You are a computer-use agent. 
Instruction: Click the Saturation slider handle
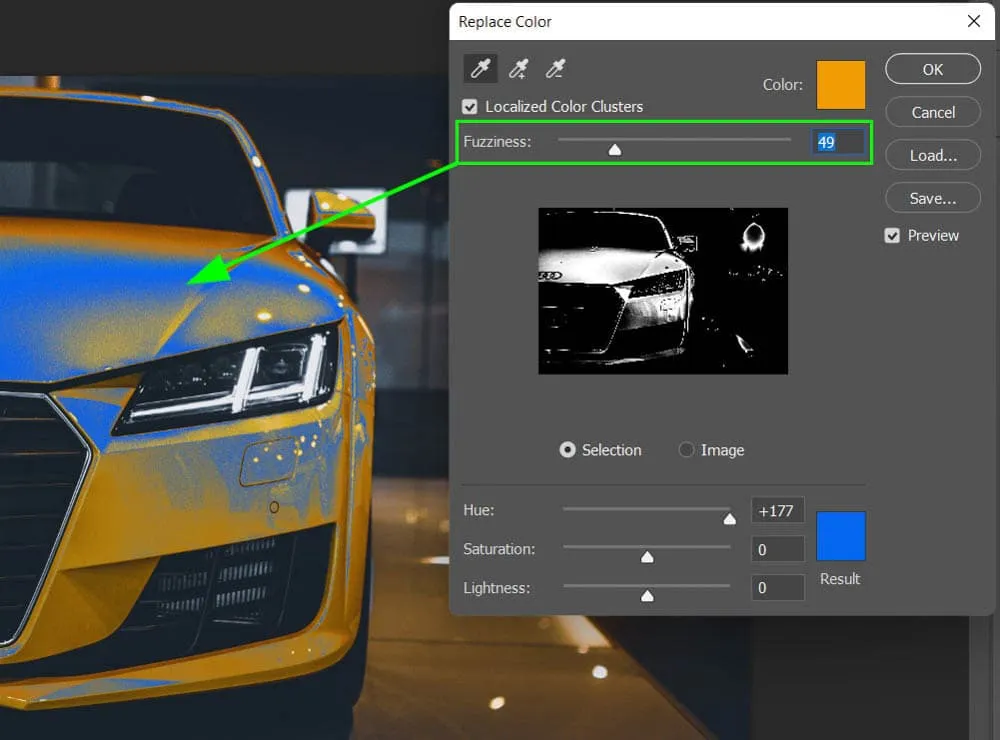647,557
